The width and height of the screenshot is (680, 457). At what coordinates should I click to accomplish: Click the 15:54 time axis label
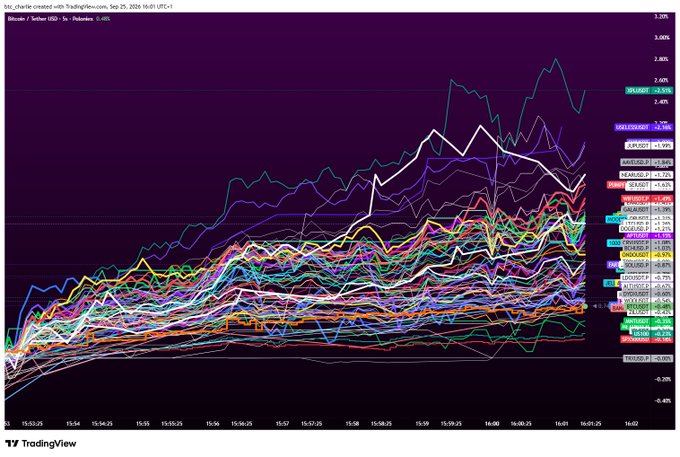coord(73,424)
